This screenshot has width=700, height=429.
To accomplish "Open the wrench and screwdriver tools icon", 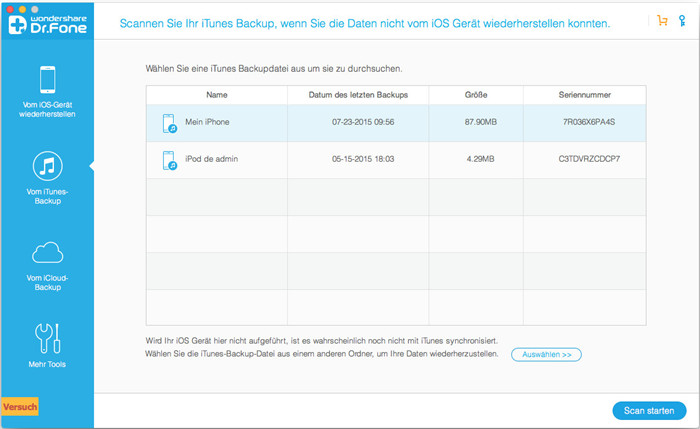I will coord(47,338).
